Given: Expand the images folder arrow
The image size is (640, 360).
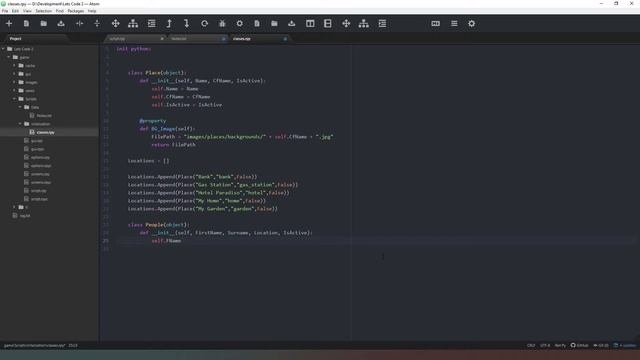Looking at the screenshot, I should coord(14,82).
